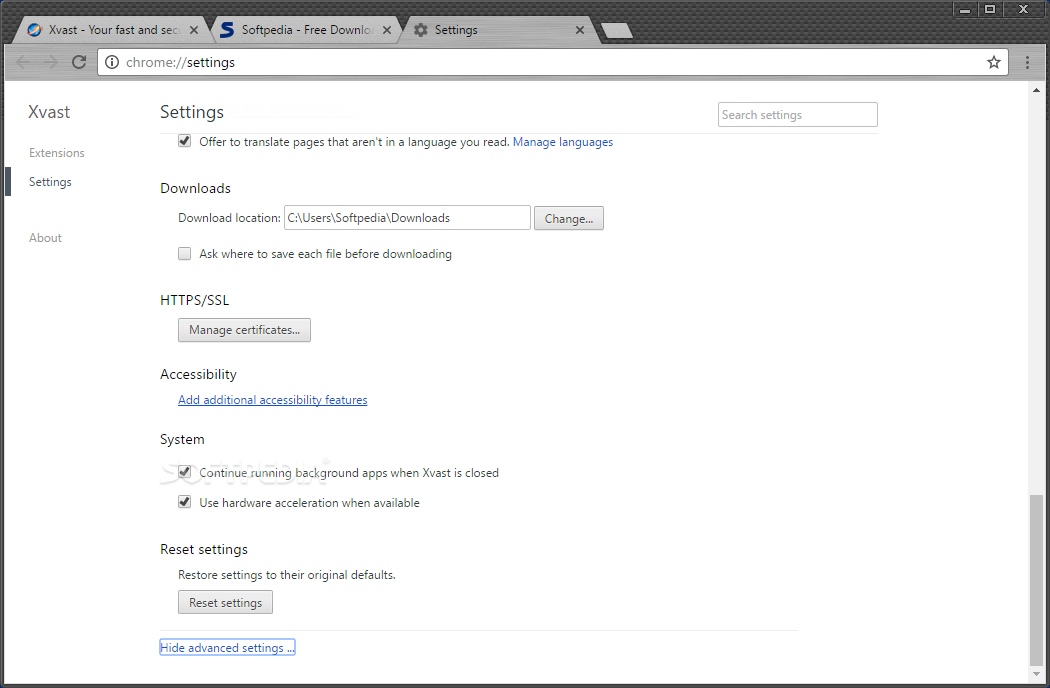
Task: Click the 'Restore settings to their original defaults.' text
Action: [x=287, y=575]
